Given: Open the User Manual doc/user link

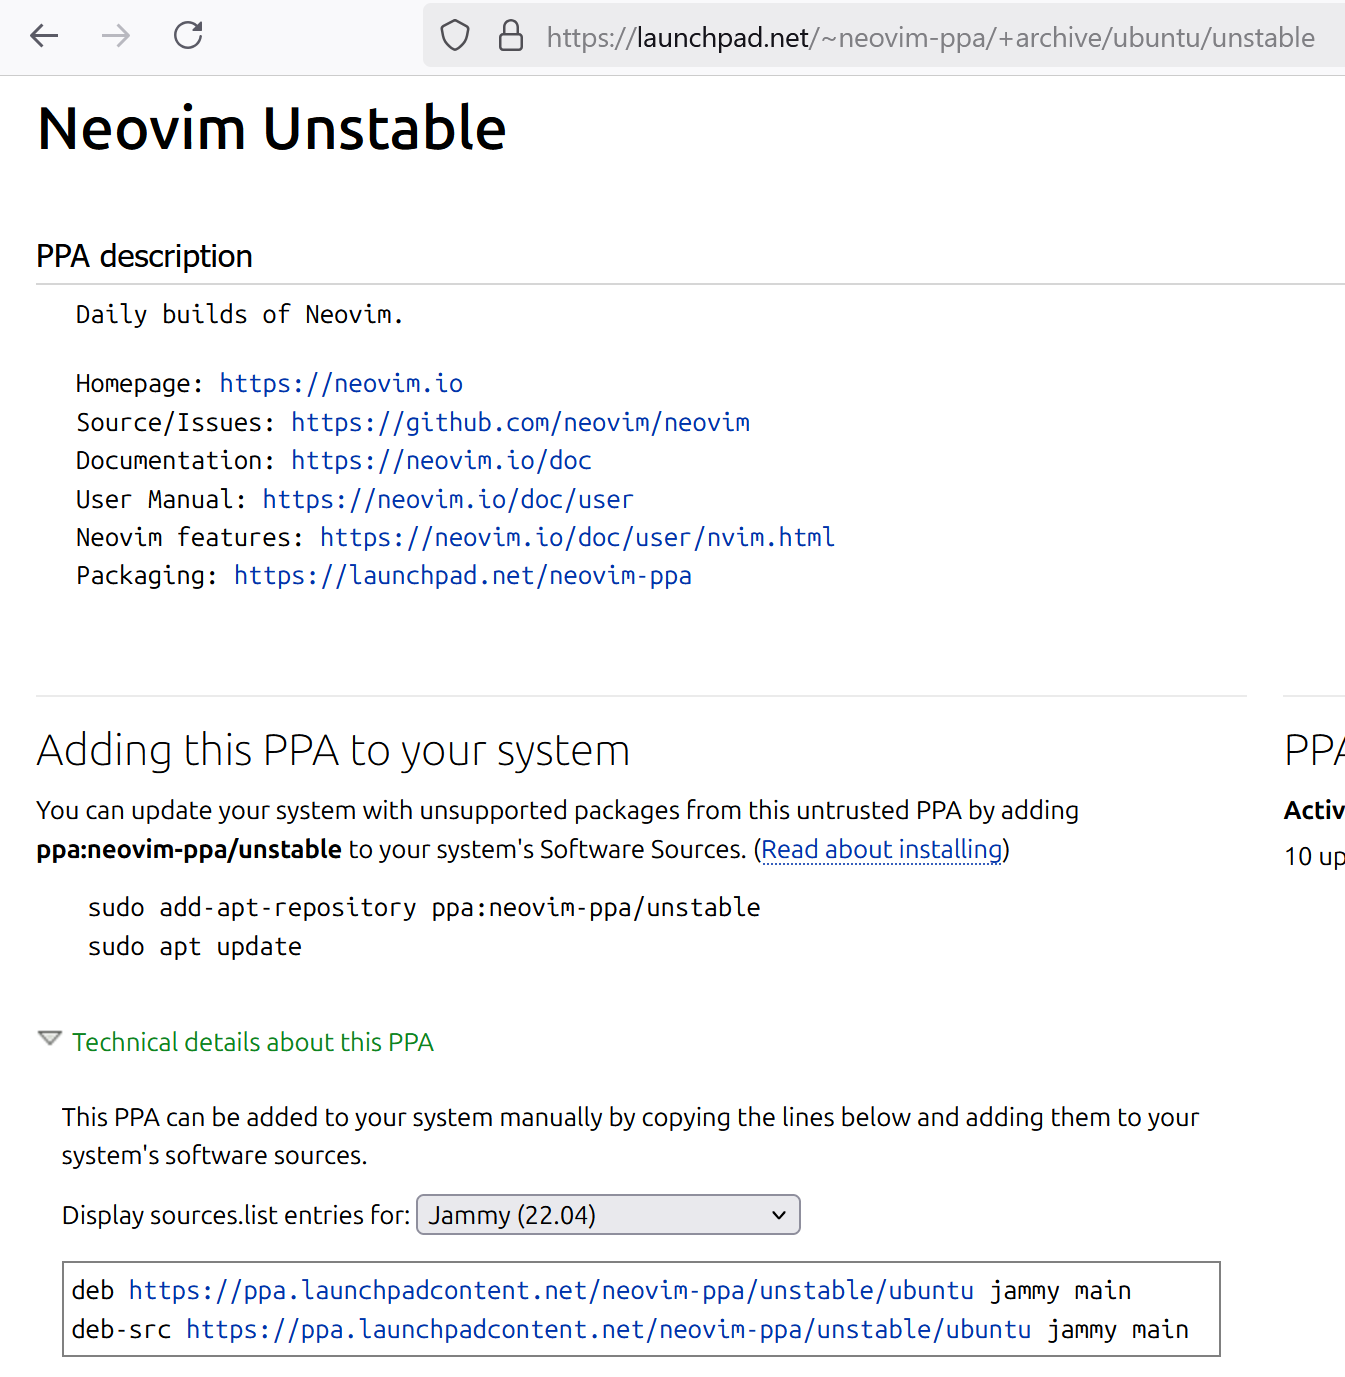Looking at the screenshot, I should click(447, 499).
